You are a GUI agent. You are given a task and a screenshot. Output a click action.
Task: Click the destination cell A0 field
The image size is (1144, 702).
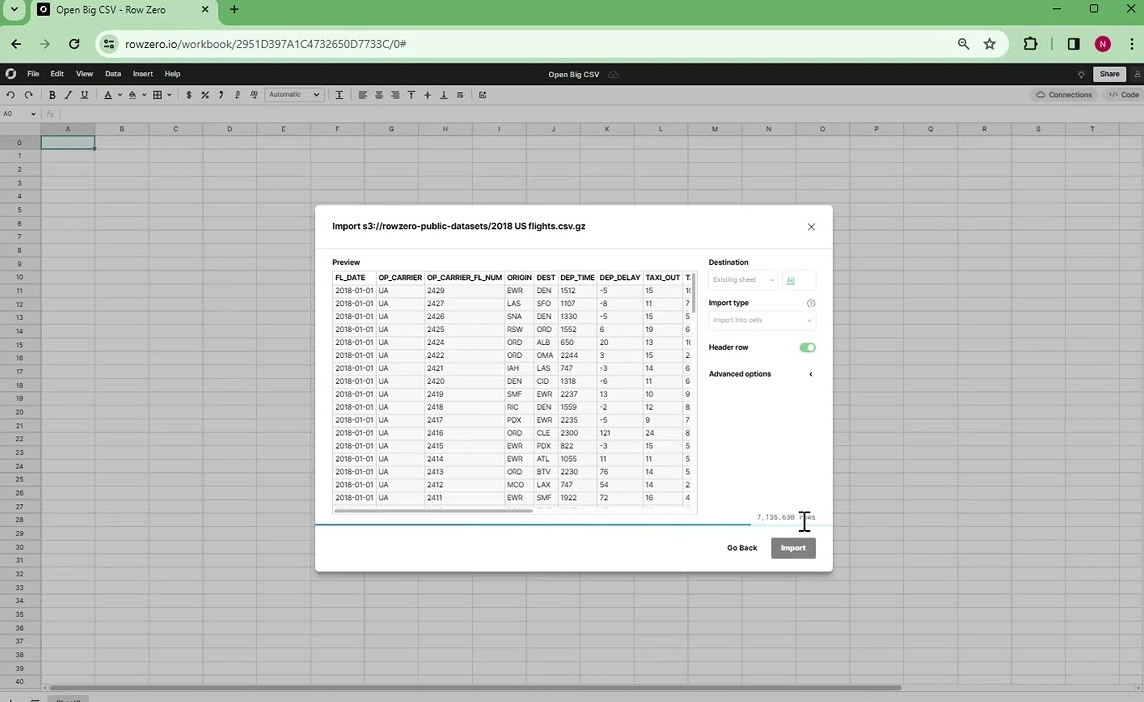pyautogui.click(x=799, y=280)
